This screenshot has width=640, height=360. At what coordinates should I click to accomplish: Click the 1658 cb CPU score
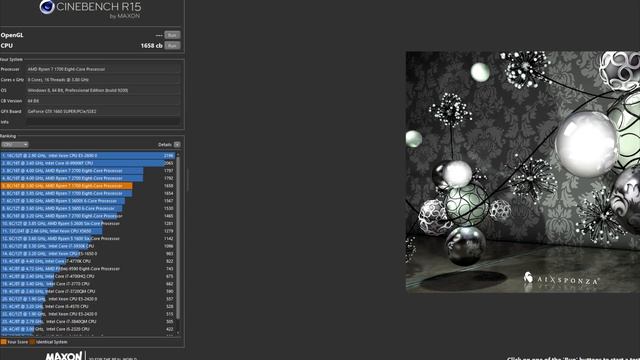(x=151, y=46)
